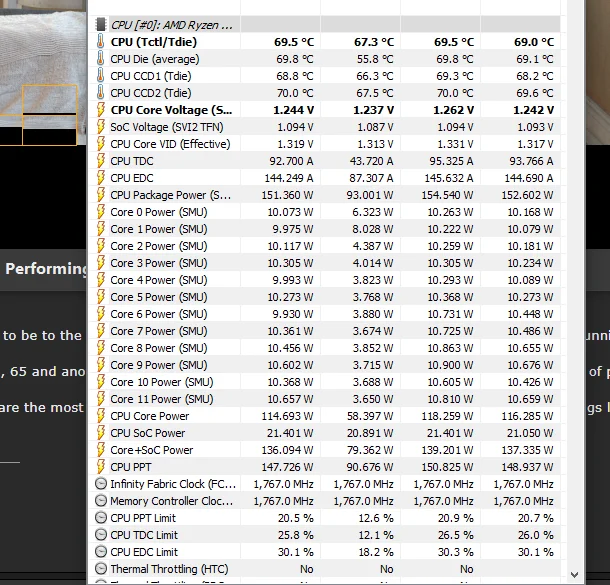Select the CPU (Tctl/Tdie) sensor label
The width and height of the screenshot is (610, 585).
pyautogui.click(x=154, y=42)
